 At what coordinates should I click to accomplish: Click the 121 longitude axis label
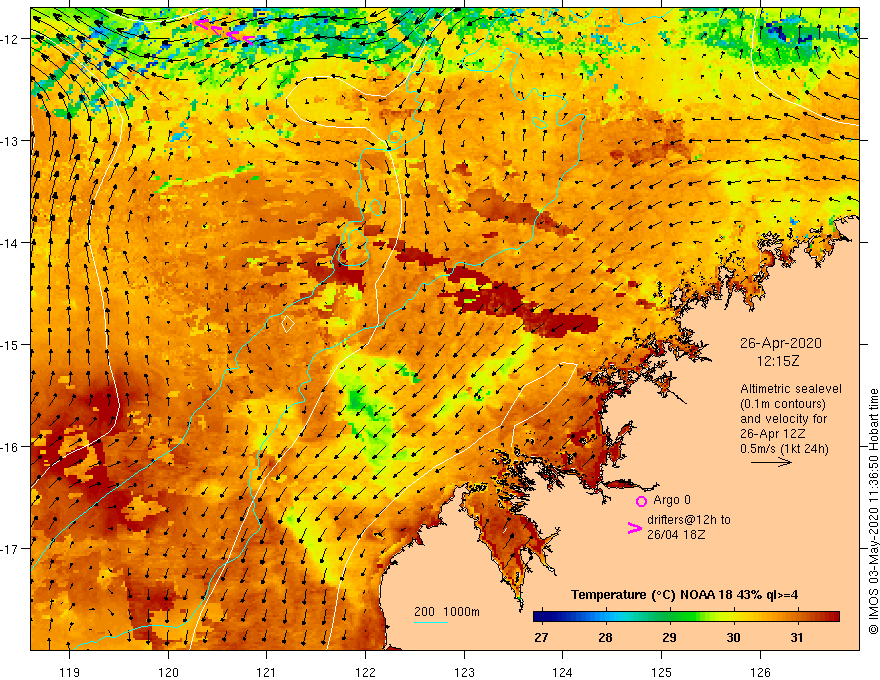[267, 672]
